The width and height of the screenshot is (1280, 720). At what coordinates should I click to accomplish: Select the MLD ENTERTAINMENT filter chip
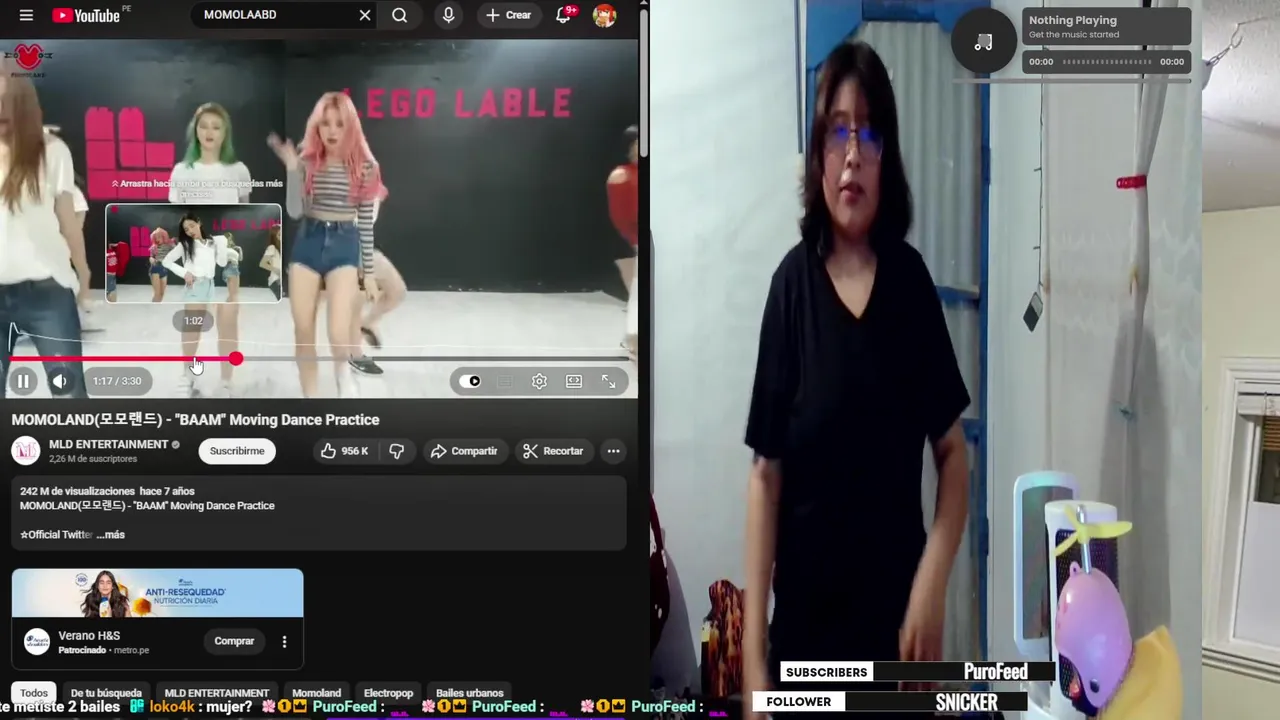click(x=217, y=693)
